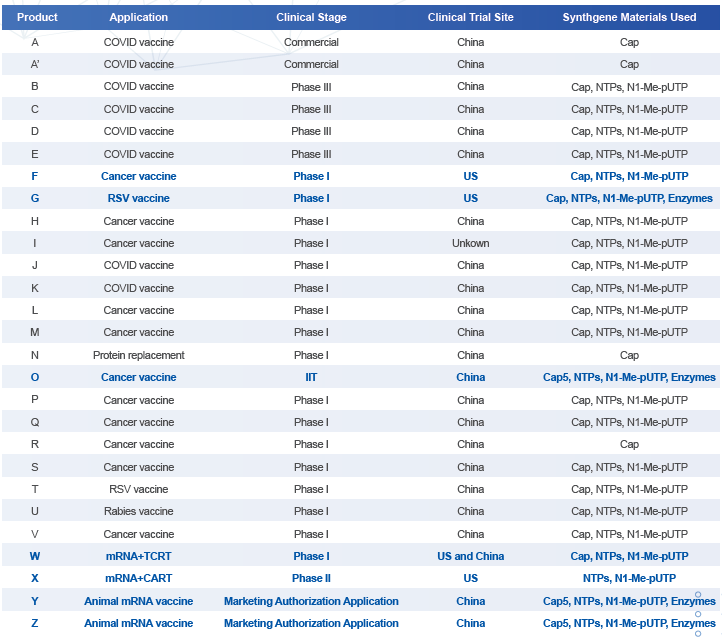Click 'Commercial' stage for product A'
This screenshot has height=640, width=722.
click(311, 64)
